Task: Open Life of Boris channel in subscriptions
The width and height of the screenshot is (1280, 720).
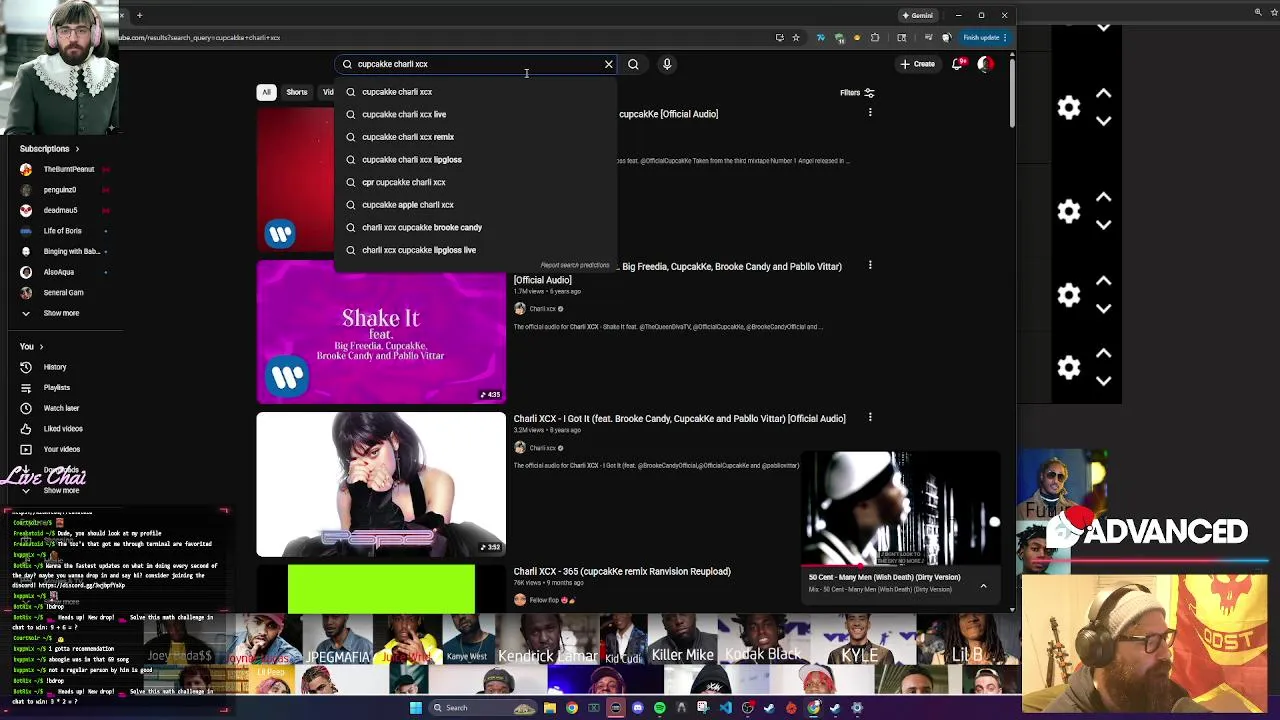Action: [x=65, y=231]
